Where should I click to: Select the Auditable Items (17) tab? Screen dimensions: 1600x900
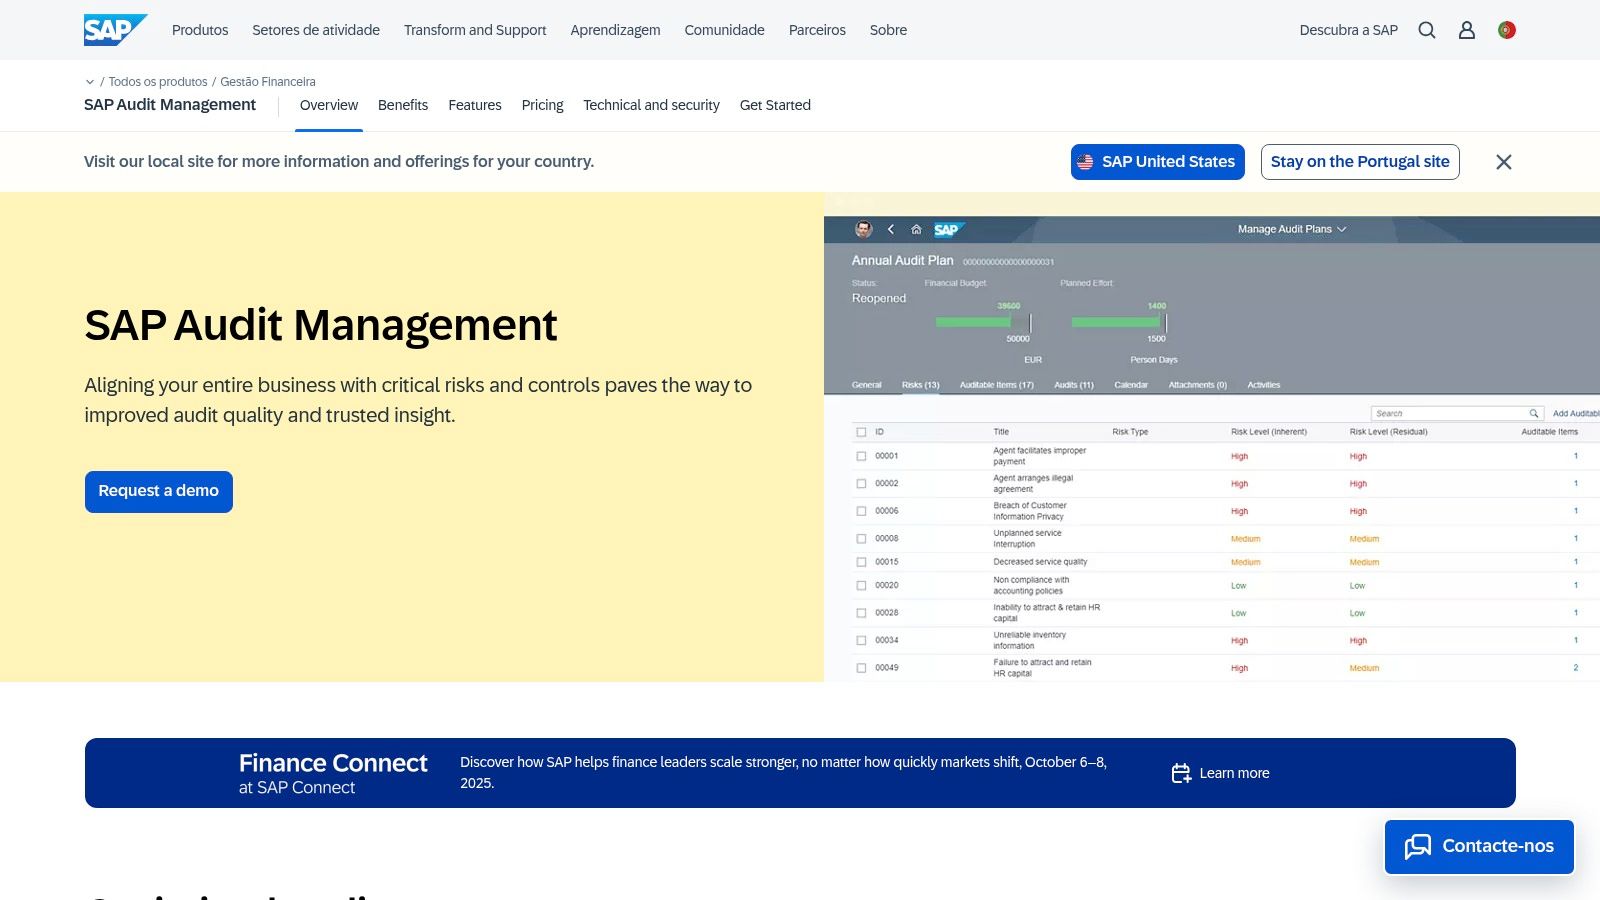[996, 385]
